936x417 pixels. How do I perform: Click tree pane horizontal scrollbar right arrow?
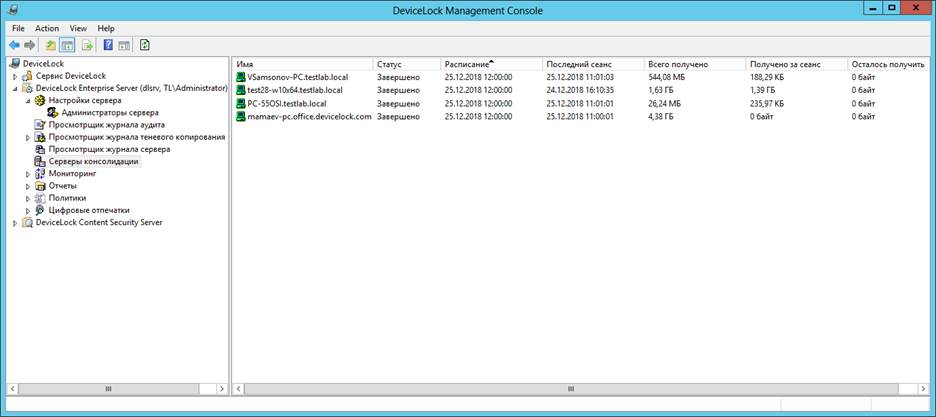222,388
